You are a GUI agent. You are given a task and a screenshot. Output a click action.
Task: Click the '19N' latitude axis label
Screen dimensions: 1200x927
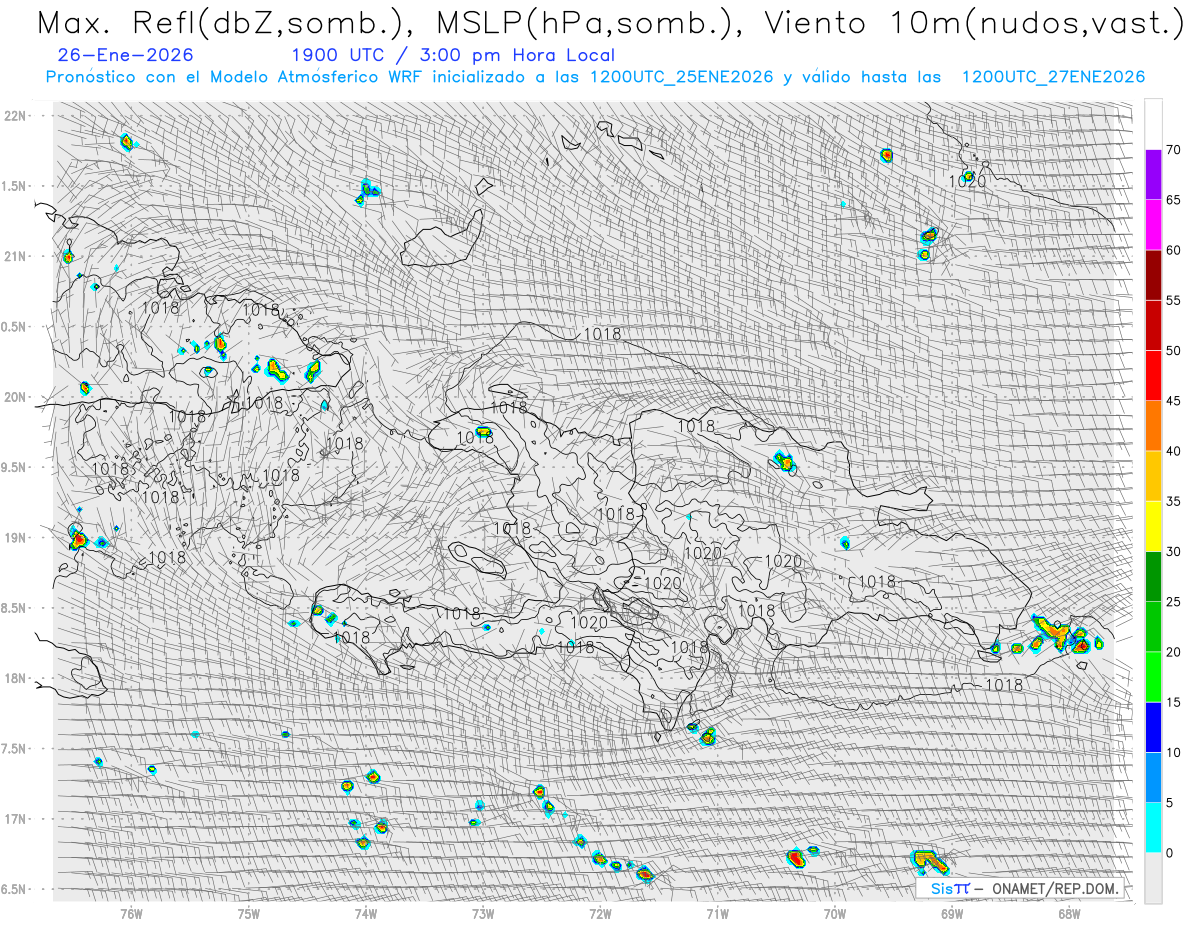click(16, 538)
